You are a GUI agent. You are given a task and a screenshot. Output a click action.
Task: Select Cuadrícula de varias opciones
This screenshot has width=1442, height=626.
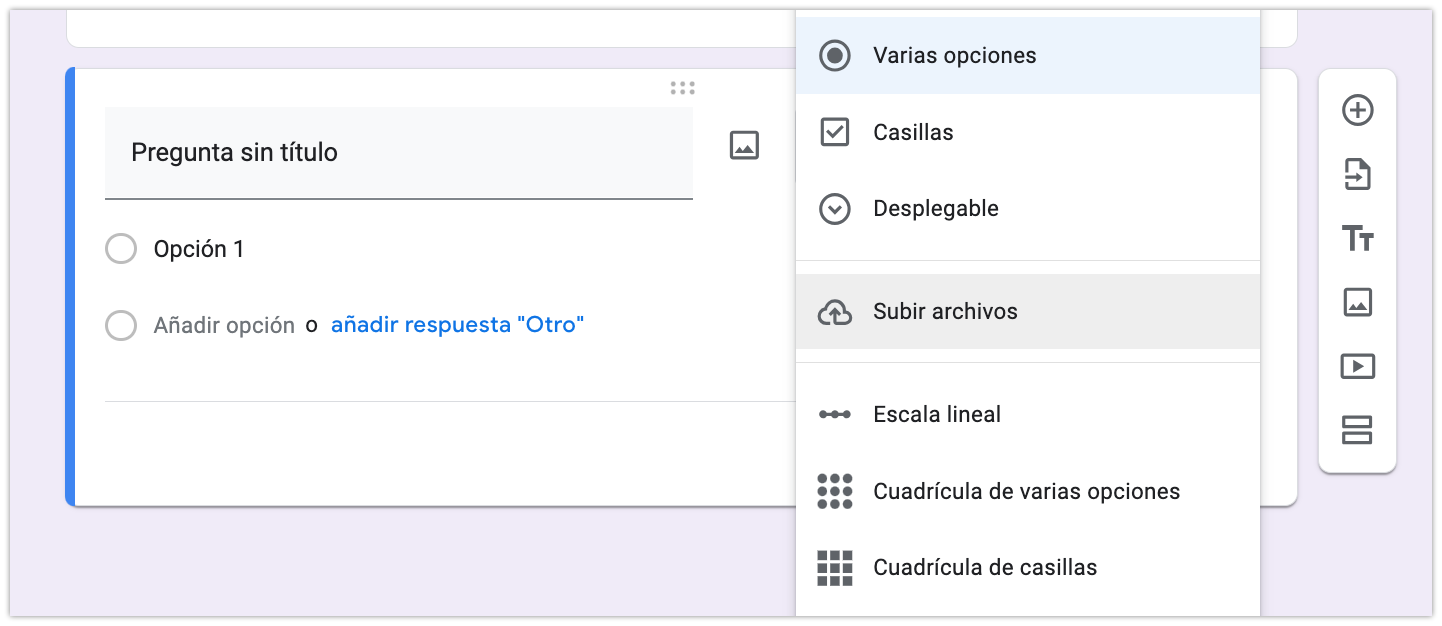coord(1027,492)
